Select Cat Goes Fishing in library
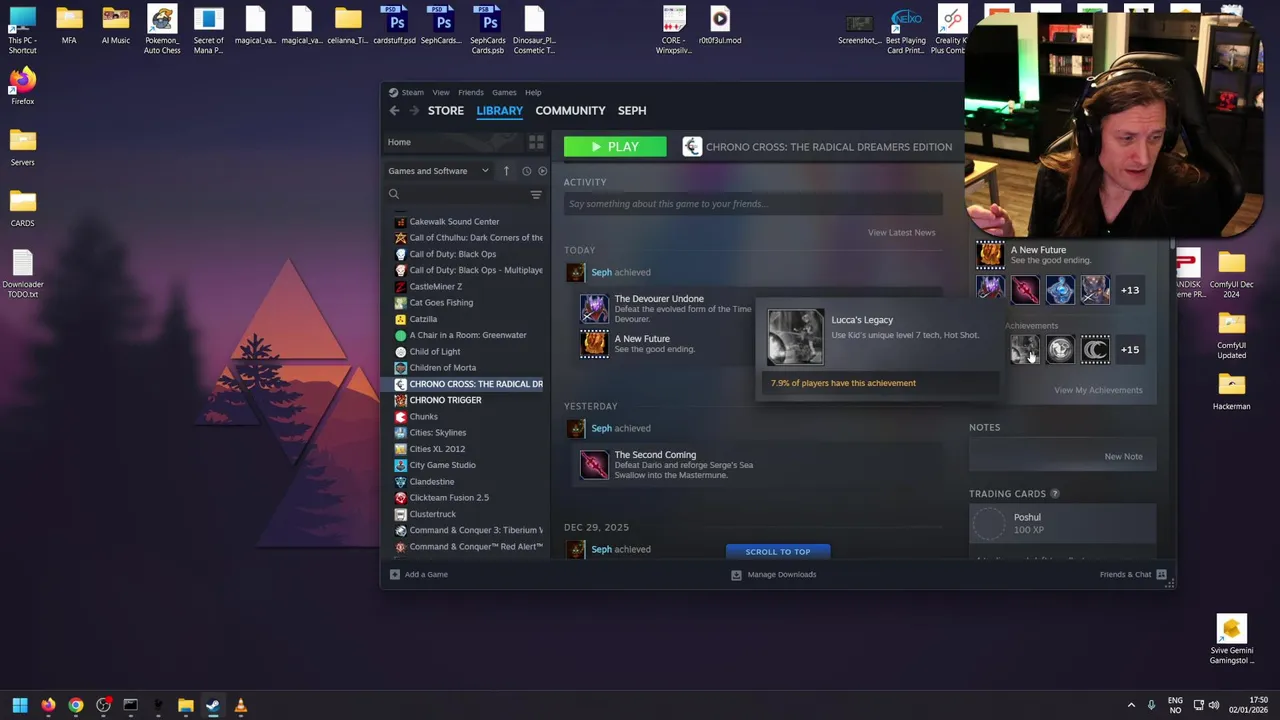Screen dimensions: 1280x720 click(x=441, y=303)
